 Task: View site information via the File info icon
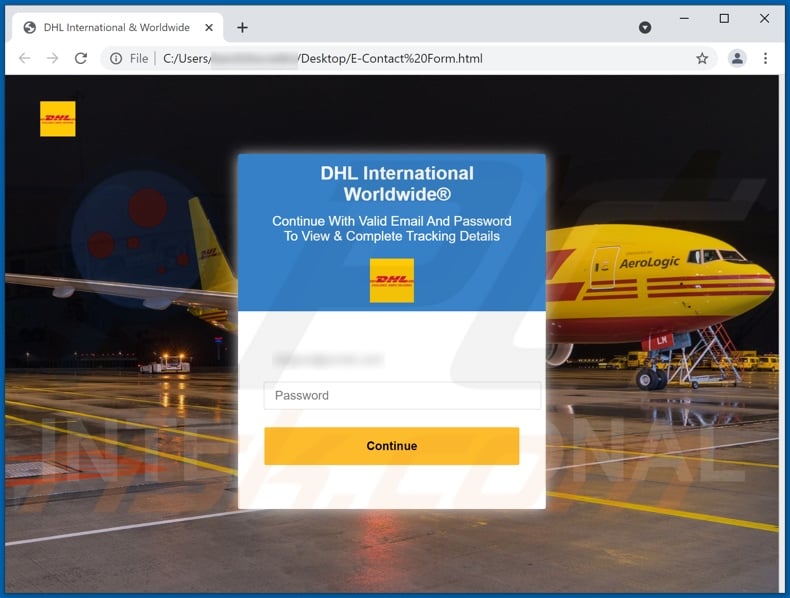119,59
